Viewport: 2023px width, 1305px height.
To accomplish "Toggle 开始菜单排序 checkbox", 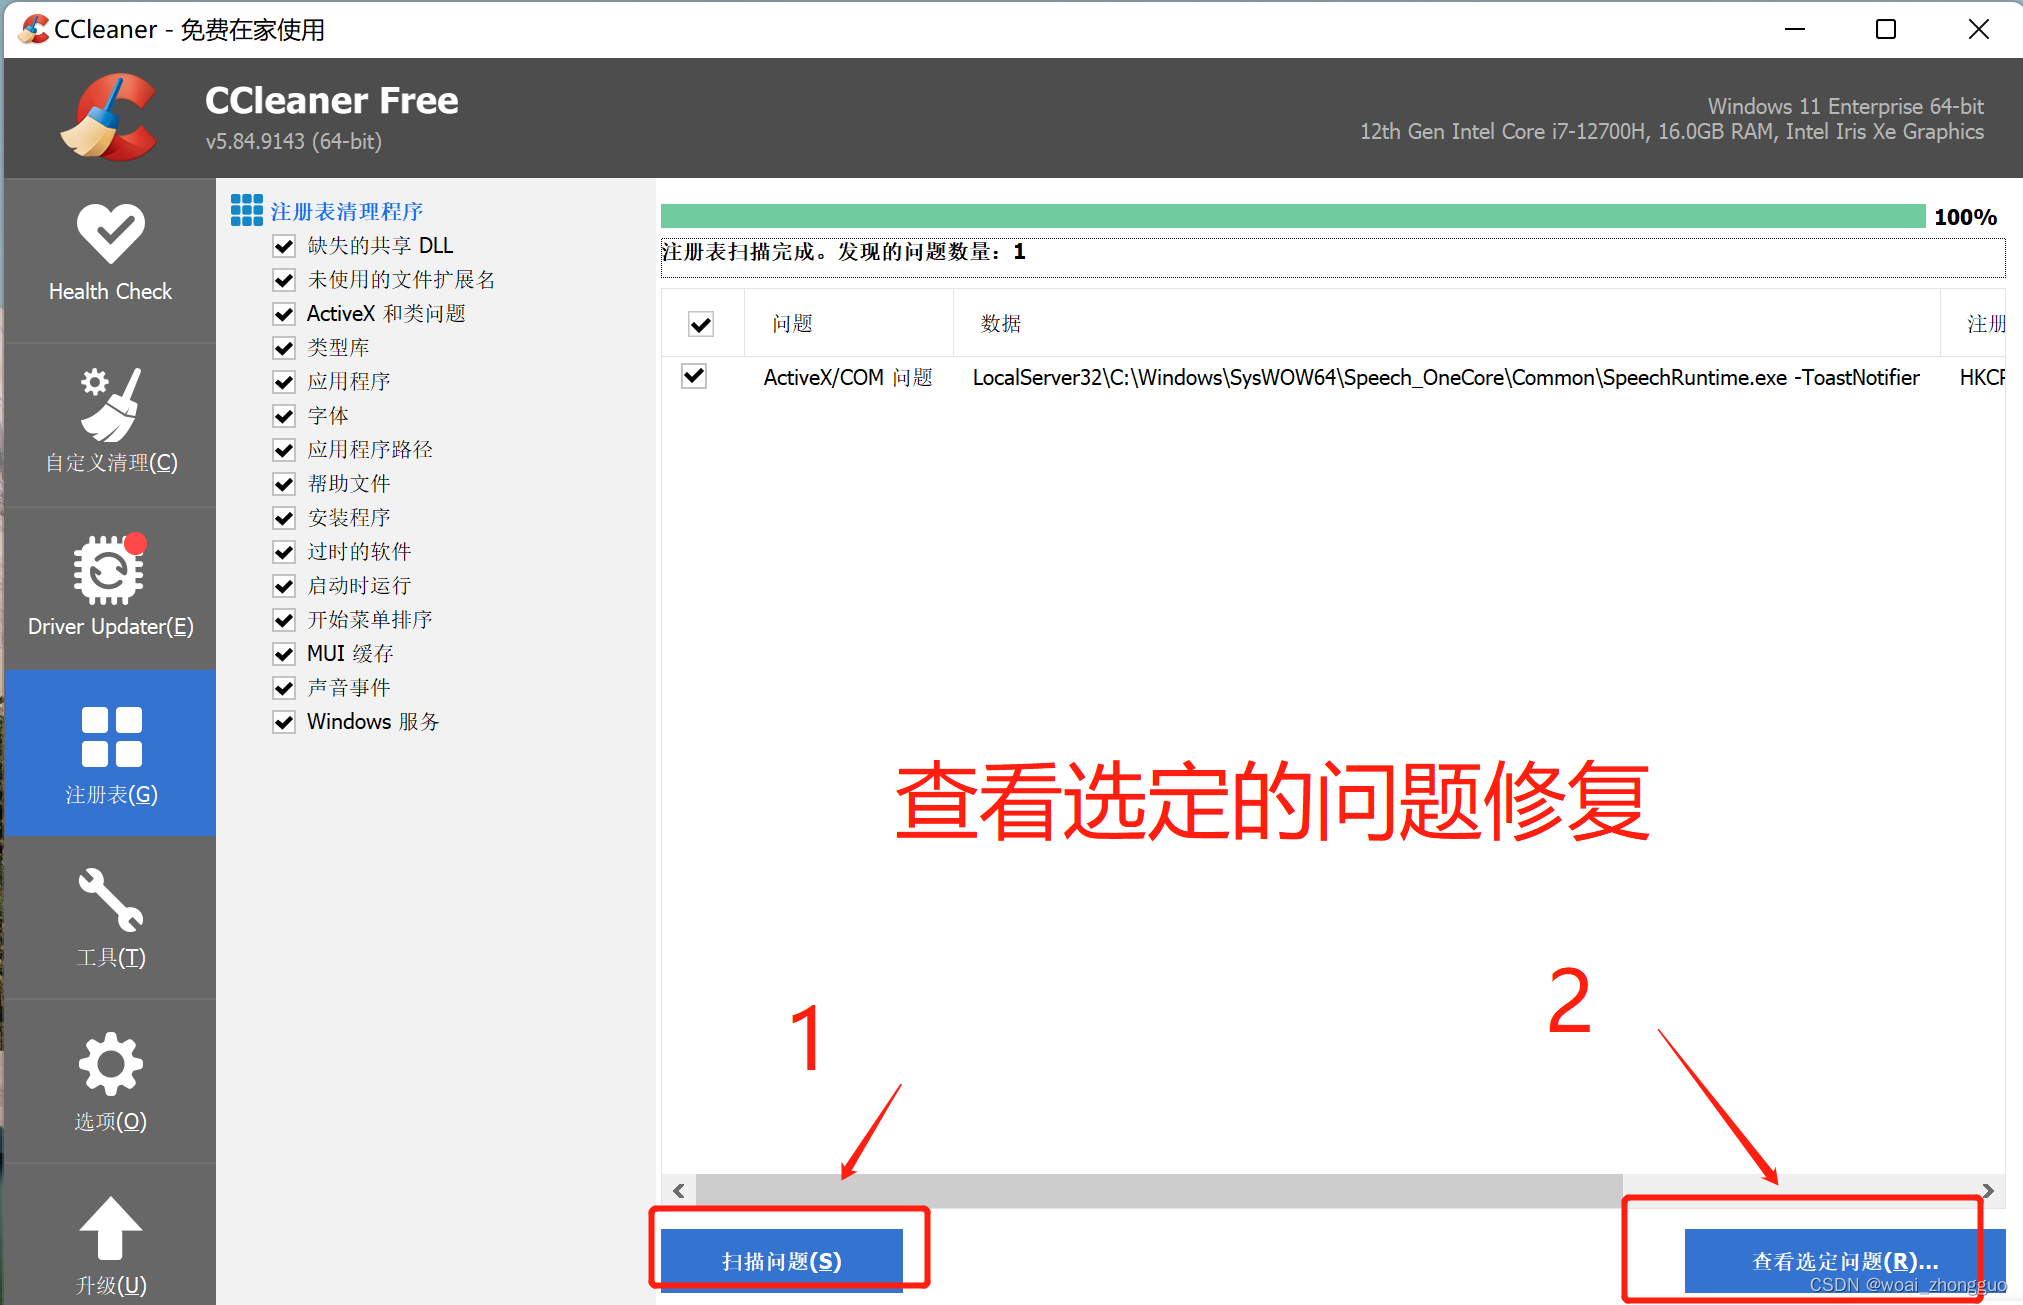I will 284,620.
